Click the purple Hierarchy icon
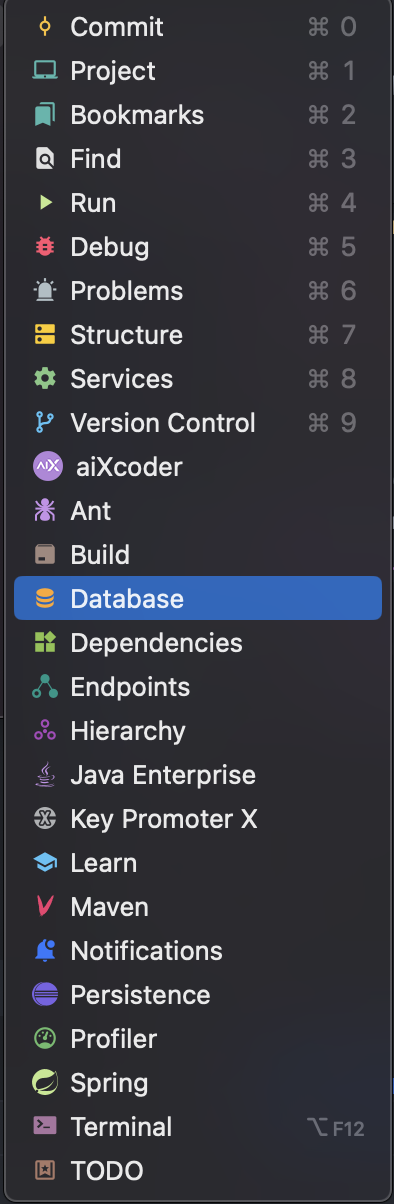 pyautogui.click(x=45, y=731)
